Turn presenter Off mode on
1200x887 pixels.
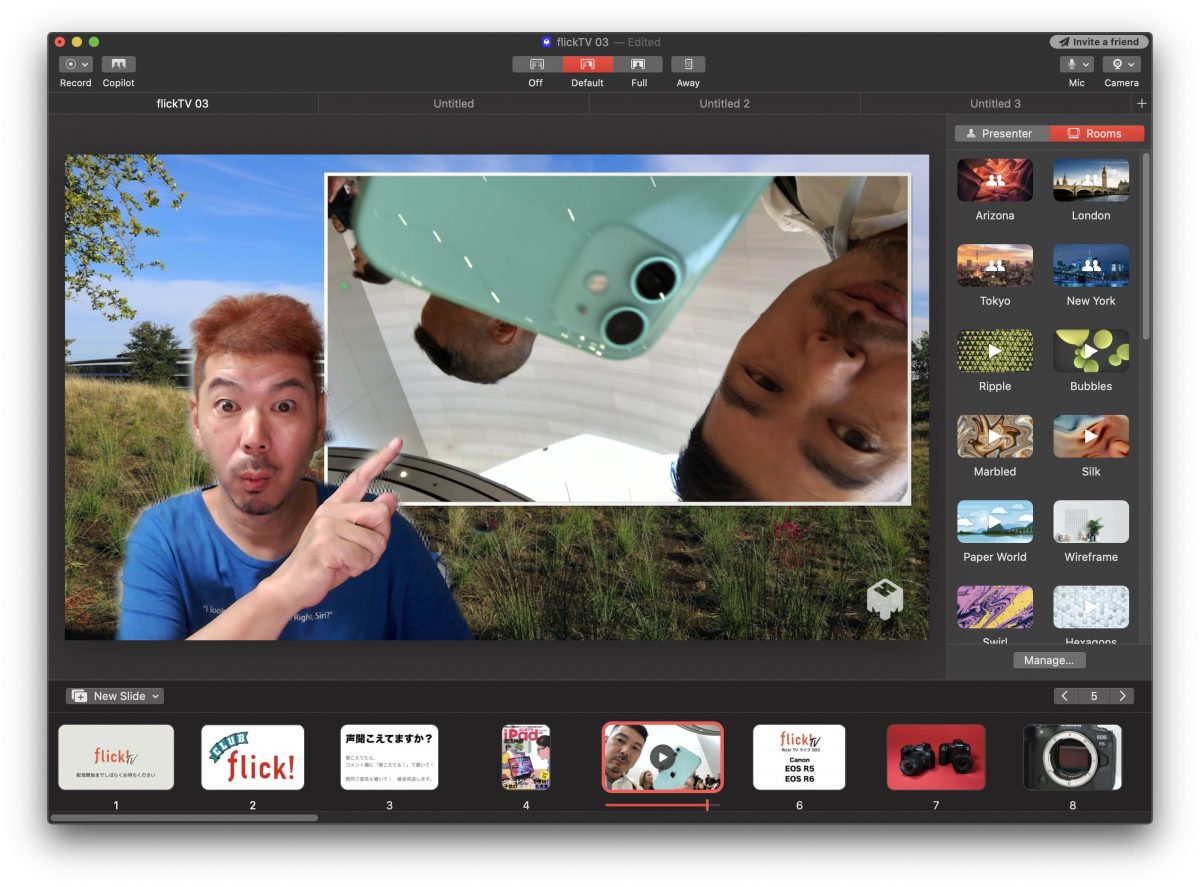(x=537, y=65)
